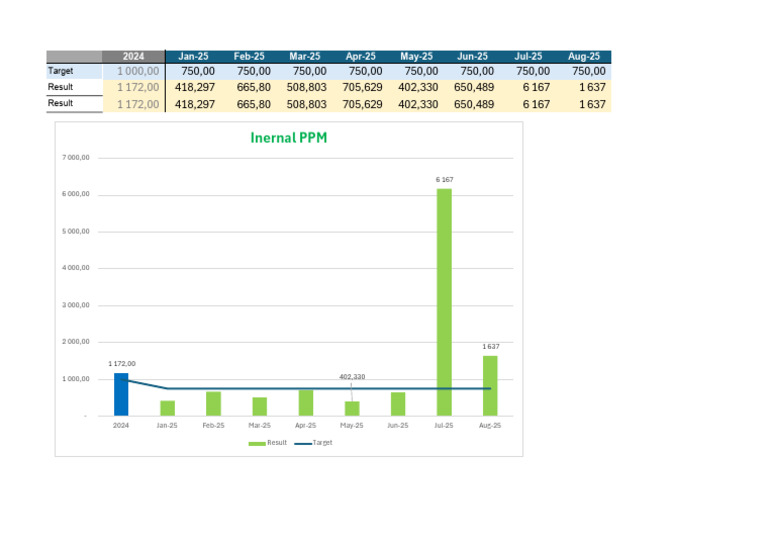Click the Aug-25 label on chart x-axis
Viewport: 768px width, 543px height.
(490, 425)
